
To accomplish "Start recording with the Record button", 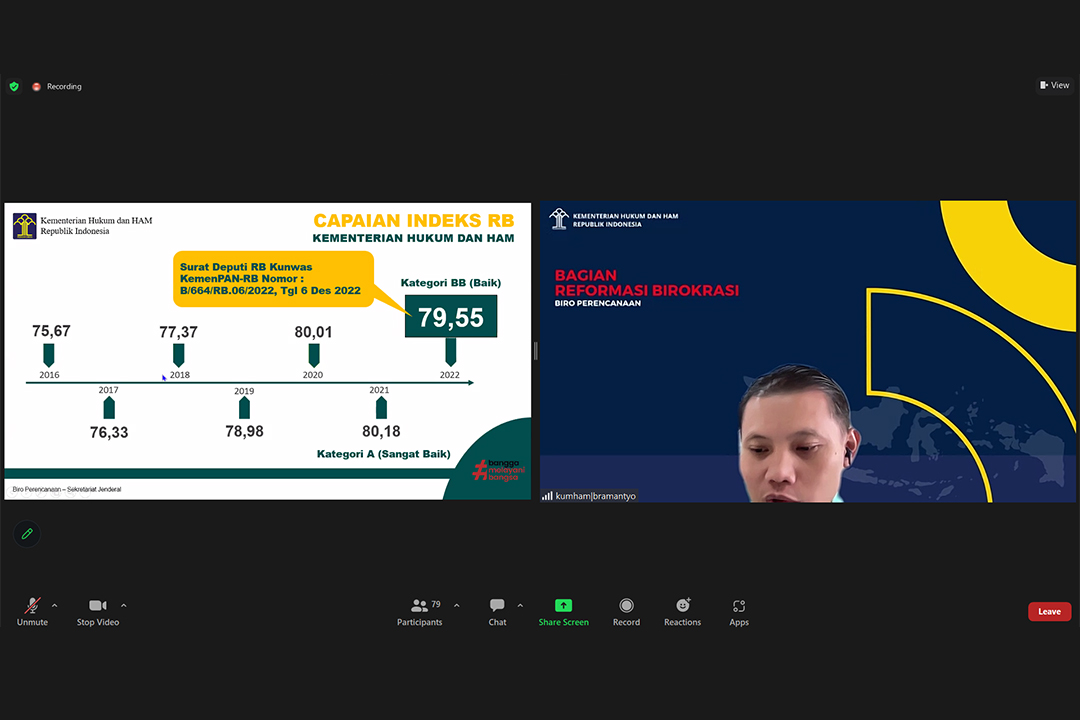I will coord(626,611).
